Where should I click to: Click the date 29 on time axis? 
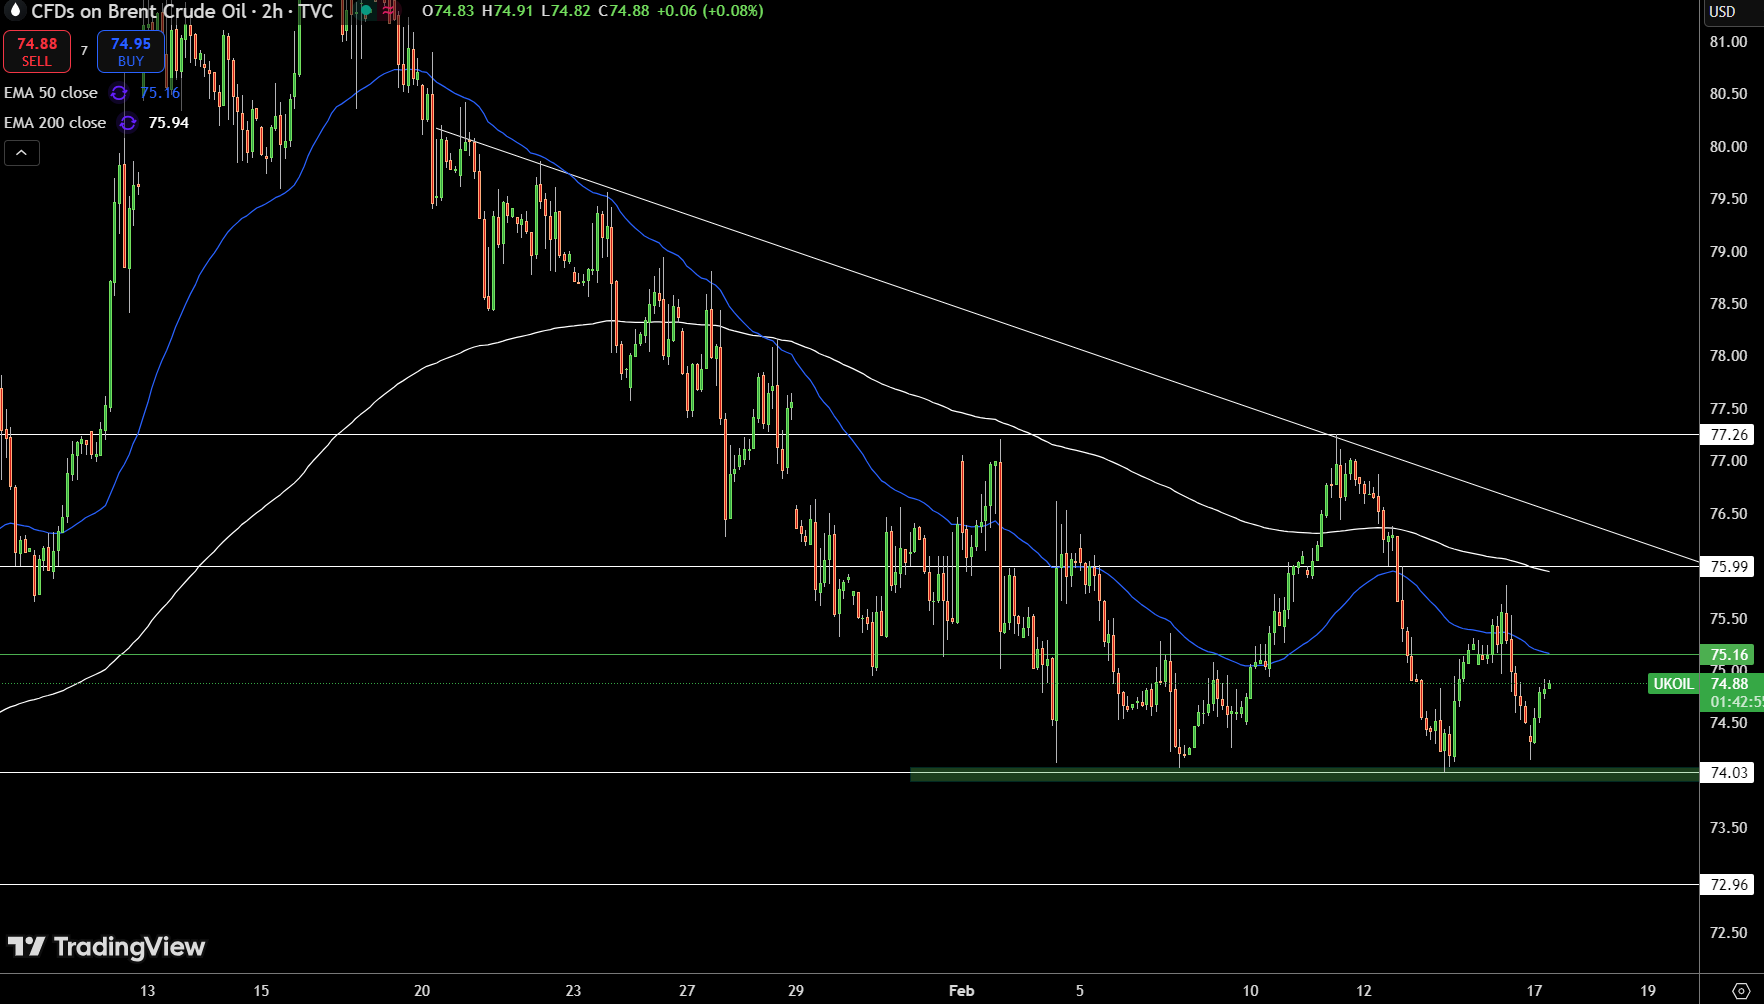(796, 991)
